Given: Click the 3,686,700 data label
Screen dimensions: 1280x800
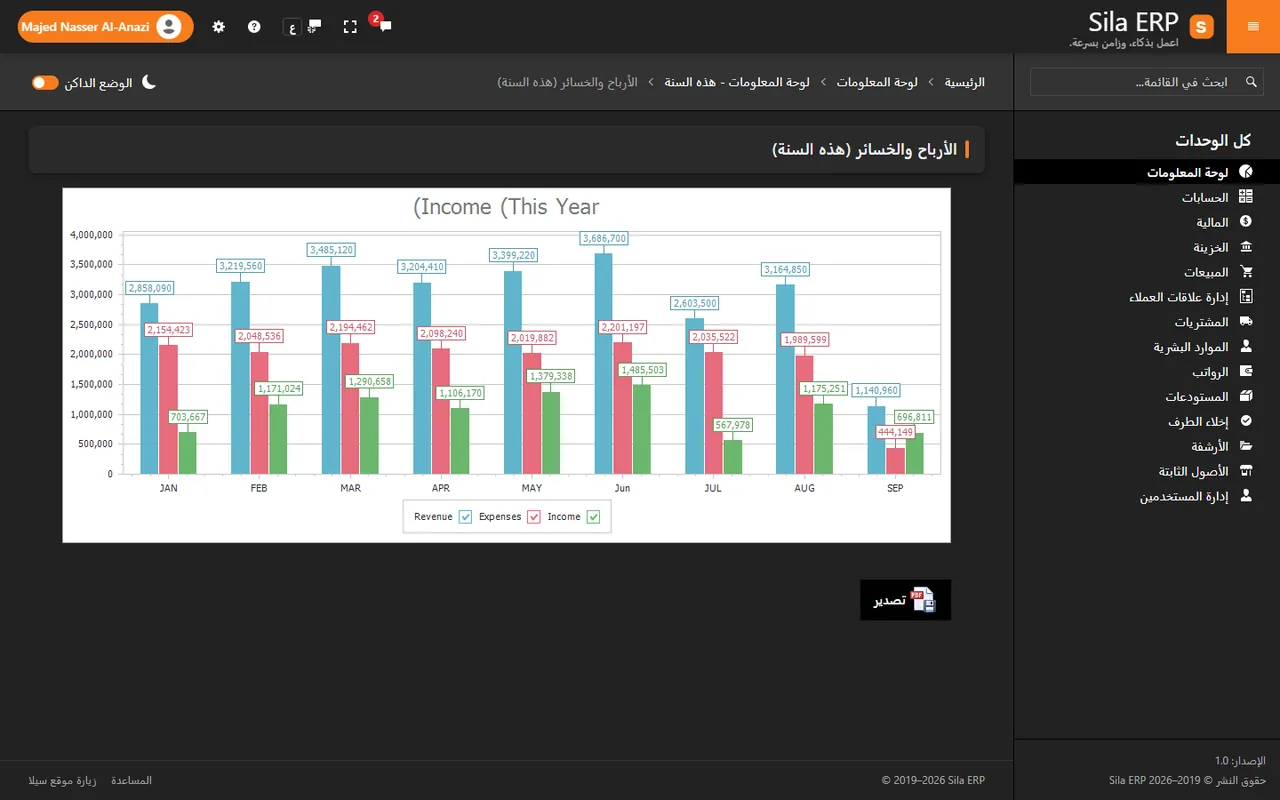Looking at the screenshot, I should click(x=604, y=238).
